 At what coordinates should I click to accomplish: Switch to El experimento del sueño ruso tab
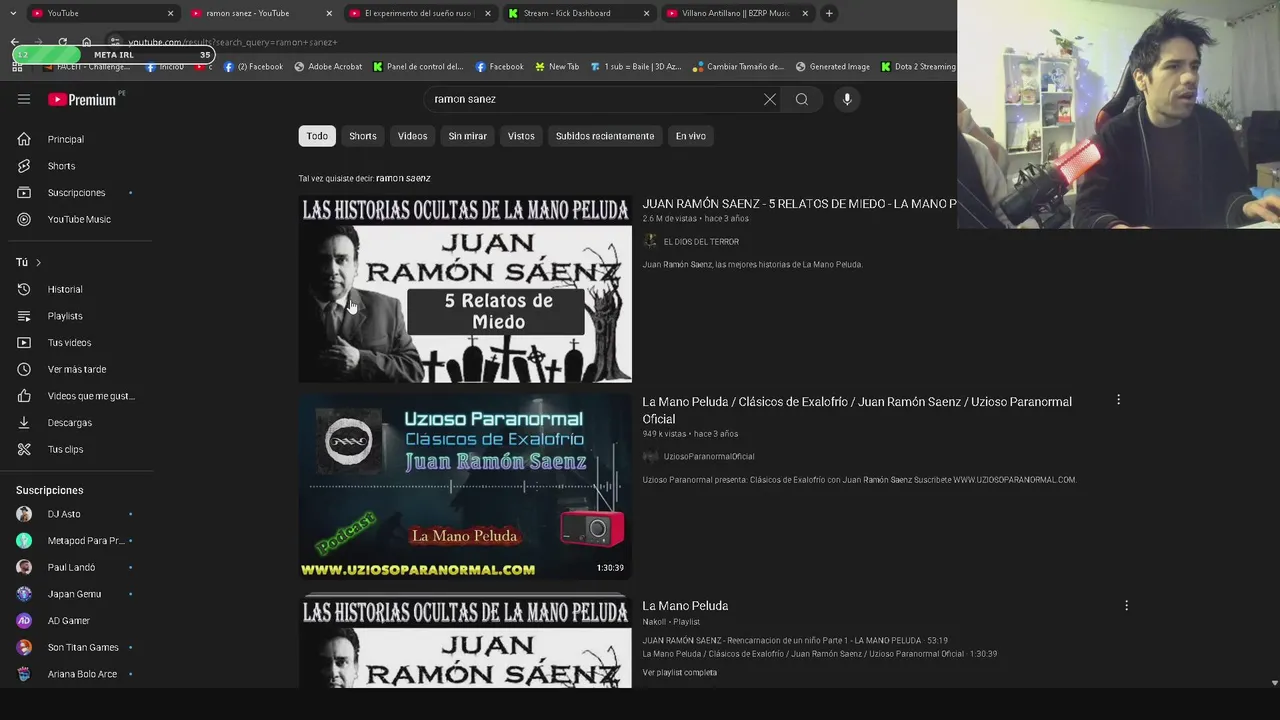[418, 13]
